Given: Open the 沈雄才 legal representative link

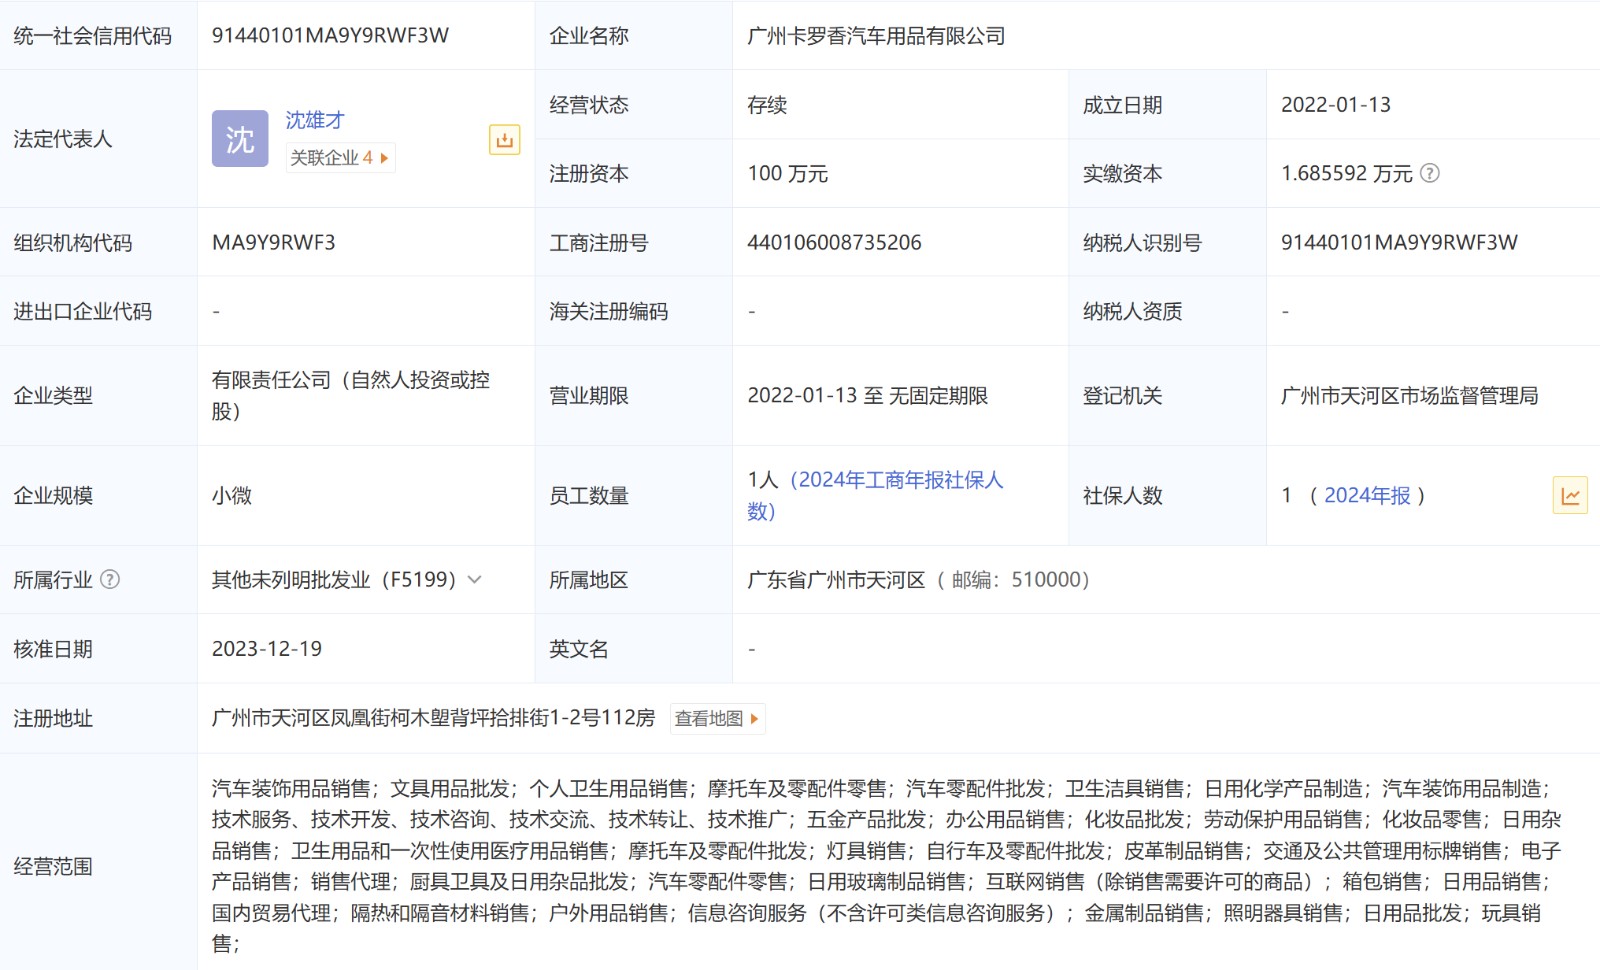Looking at the screenshot, I should 315,120.
